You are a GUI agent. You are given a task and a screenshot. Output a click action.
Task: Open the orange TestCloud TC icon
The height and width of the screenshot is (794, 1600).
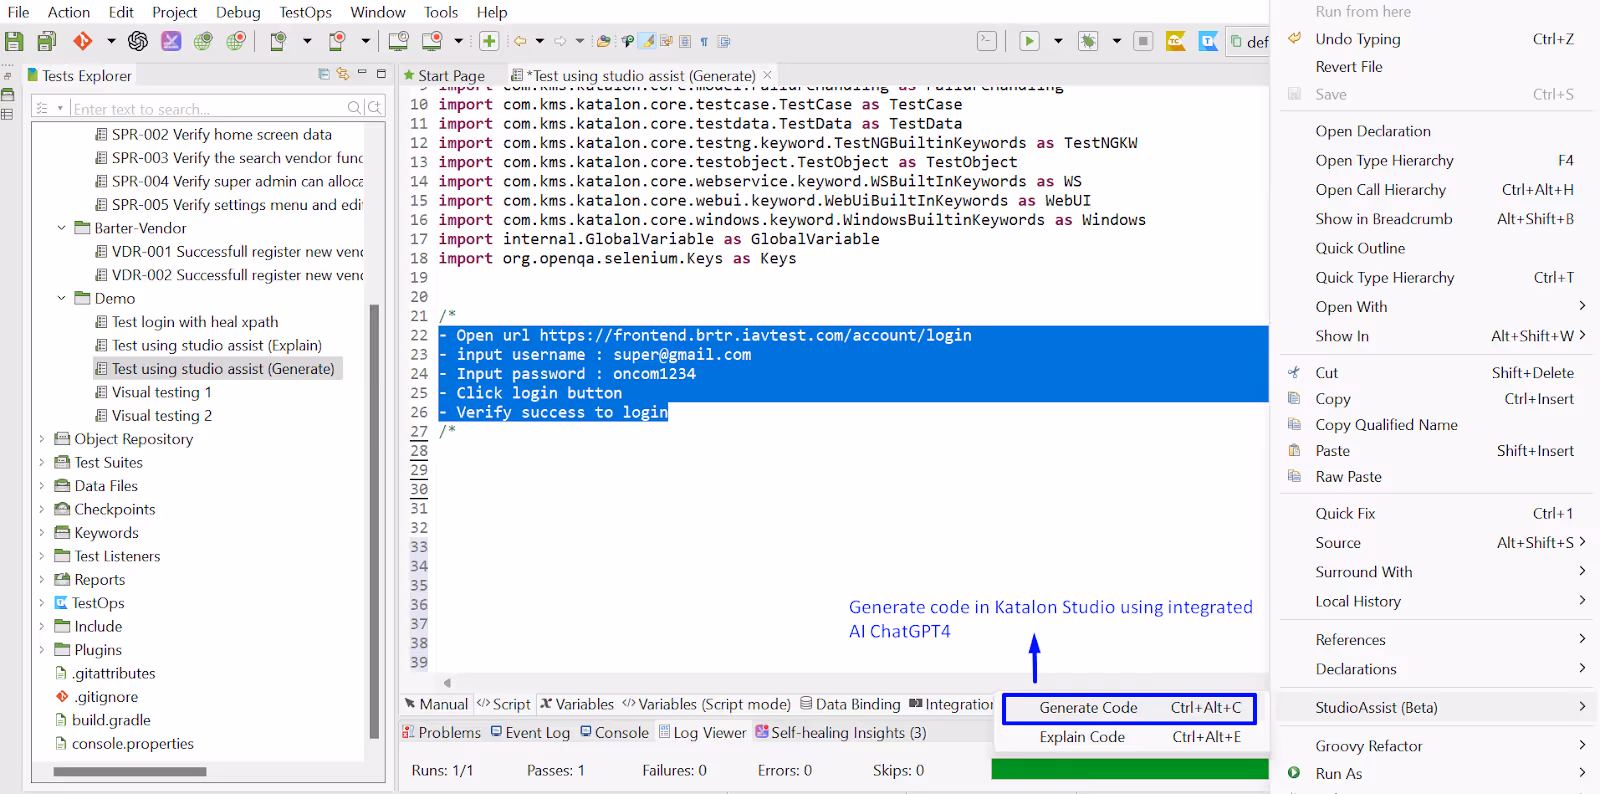tap(1176, 41)
